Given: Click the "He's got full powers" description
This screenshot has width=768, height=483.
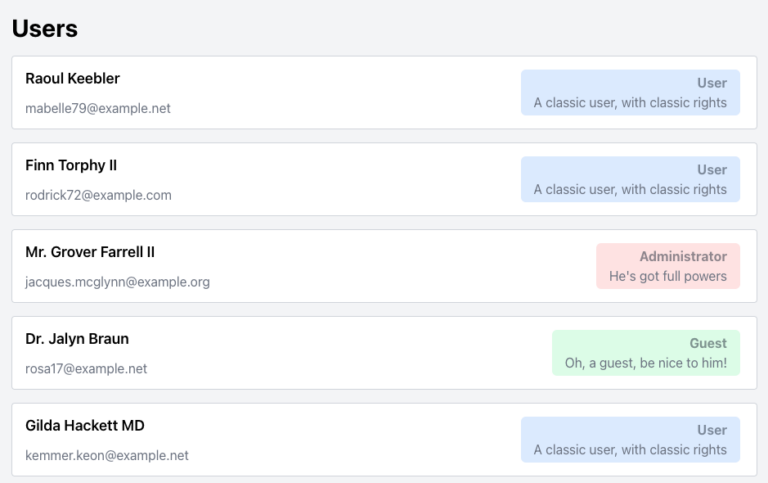Looking at the screenshot, I should tap(668, 276).
